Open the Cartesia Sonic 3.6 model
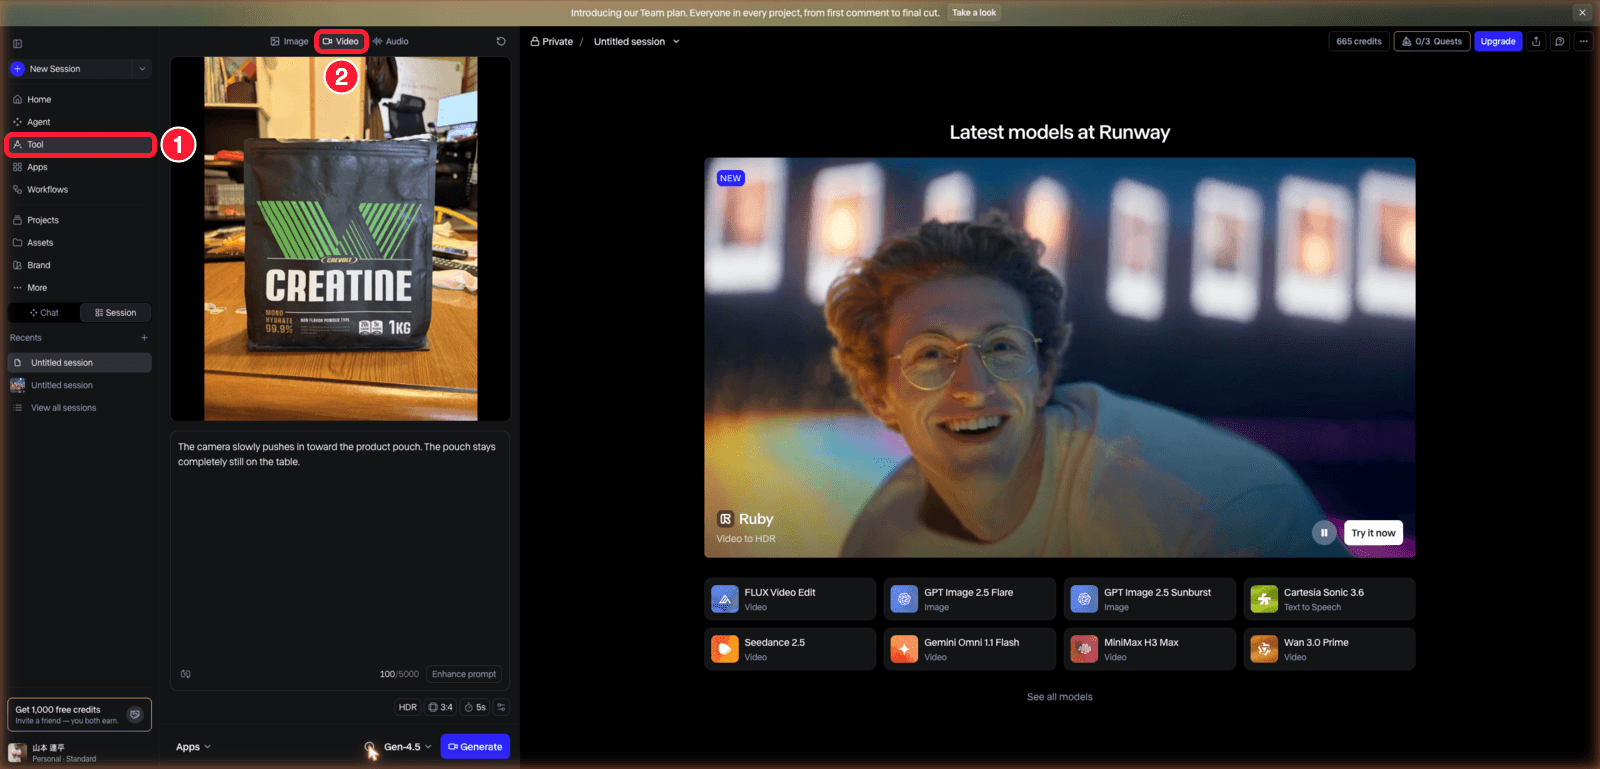 [x=1329, y=599]
